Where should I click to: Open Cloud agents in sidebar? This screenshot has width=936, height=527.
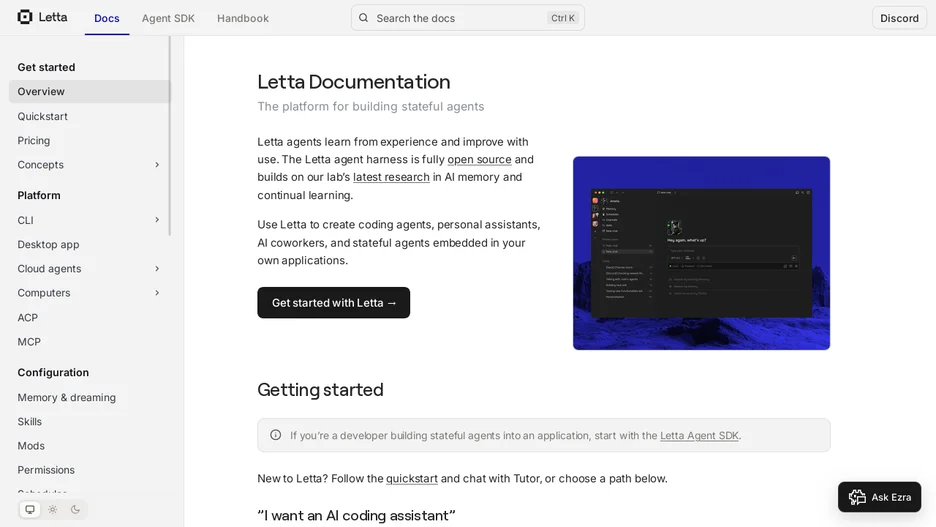coord(49,269)
